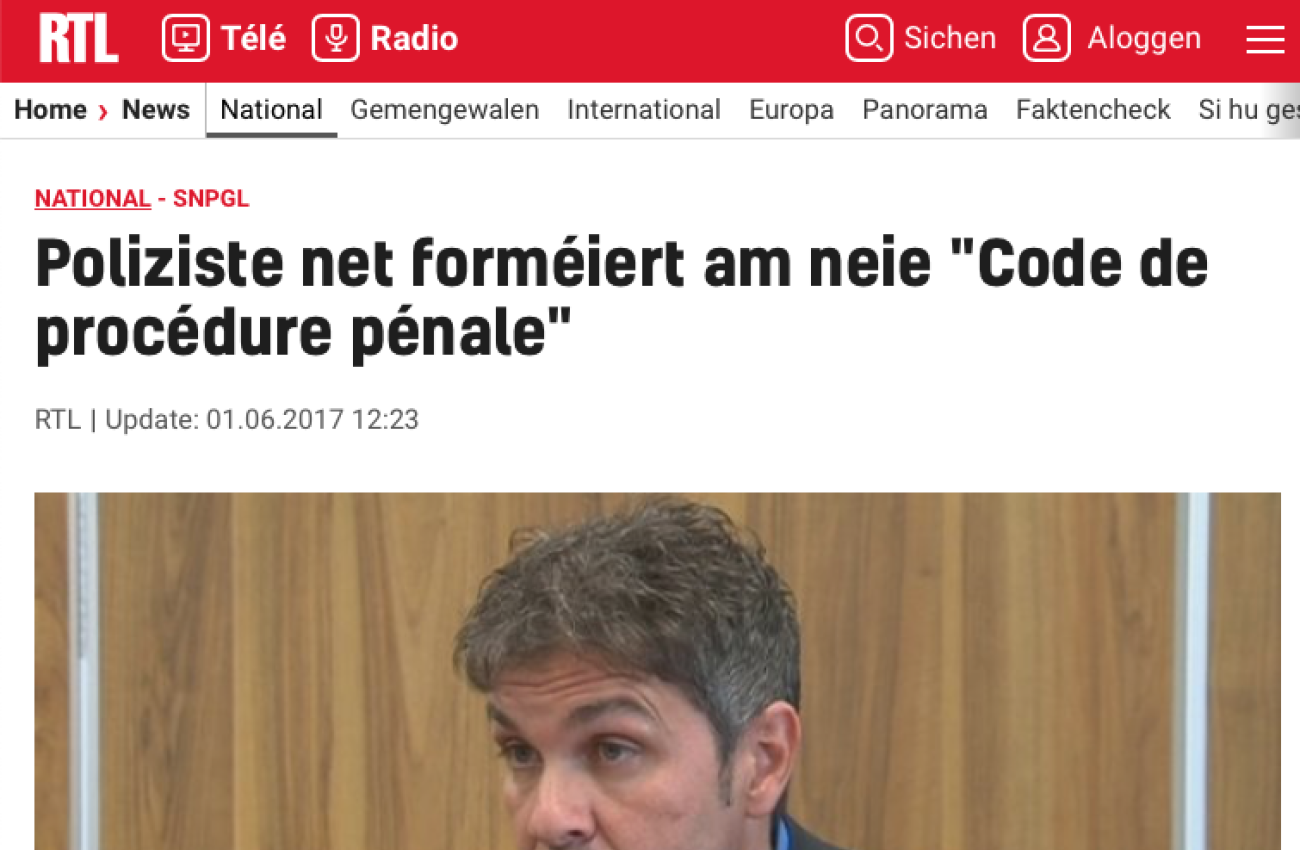Click the Aloggen login text
This screenshot has width=1300, height=850.
[1144, 39]
